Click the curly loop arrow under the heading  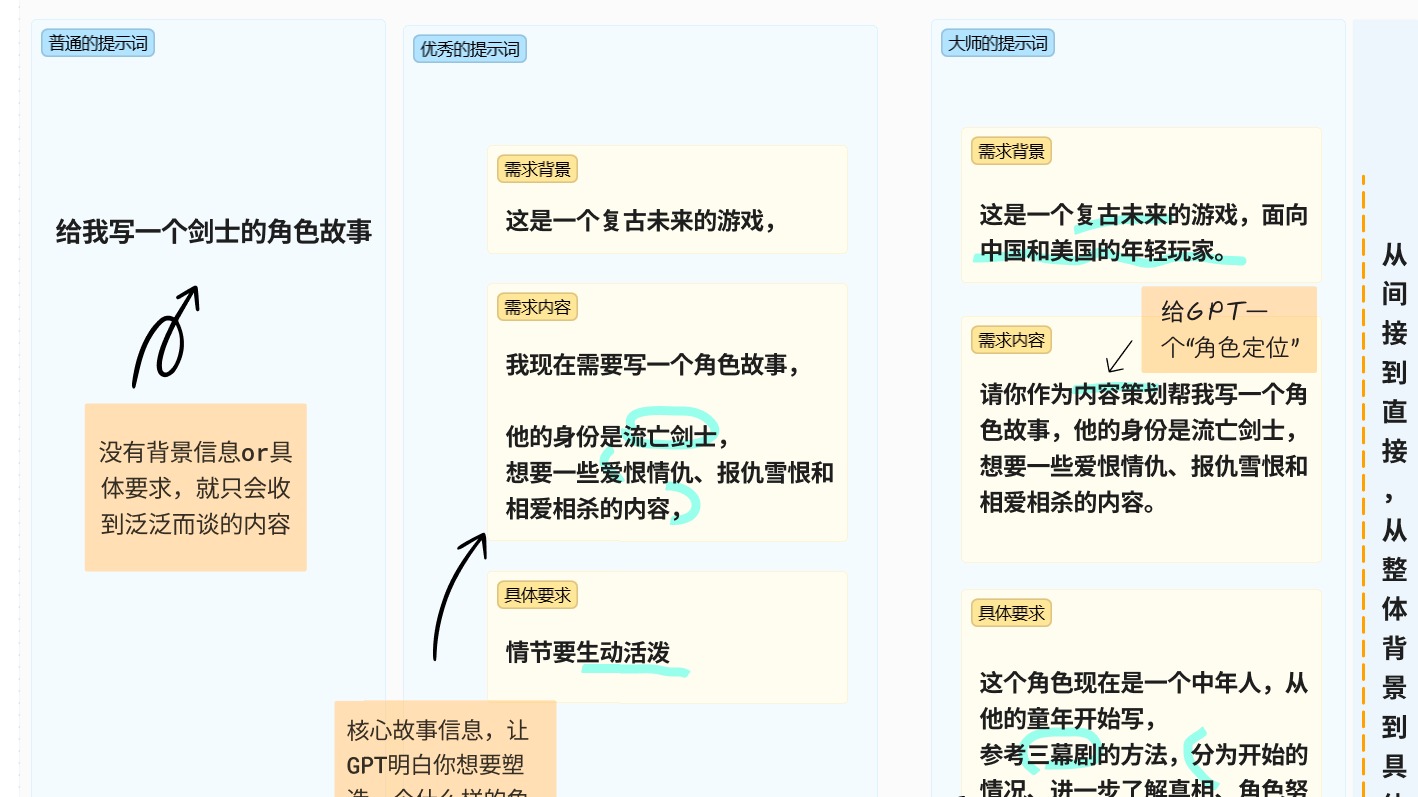(165, 338)
